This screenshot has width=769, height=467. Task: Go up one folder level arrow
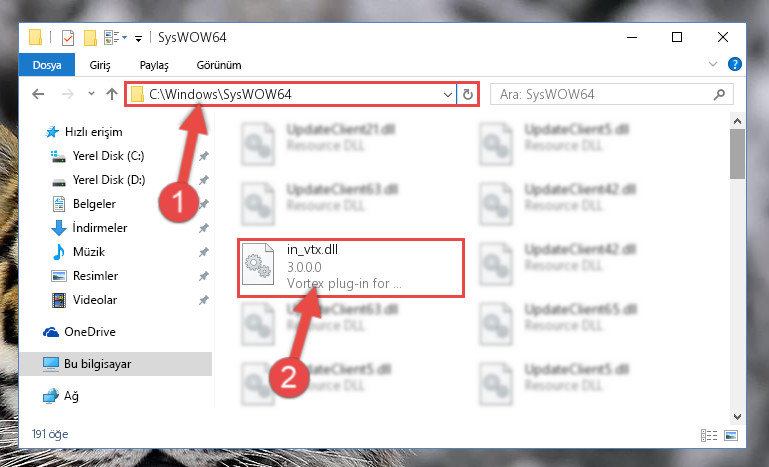point(112,94)
